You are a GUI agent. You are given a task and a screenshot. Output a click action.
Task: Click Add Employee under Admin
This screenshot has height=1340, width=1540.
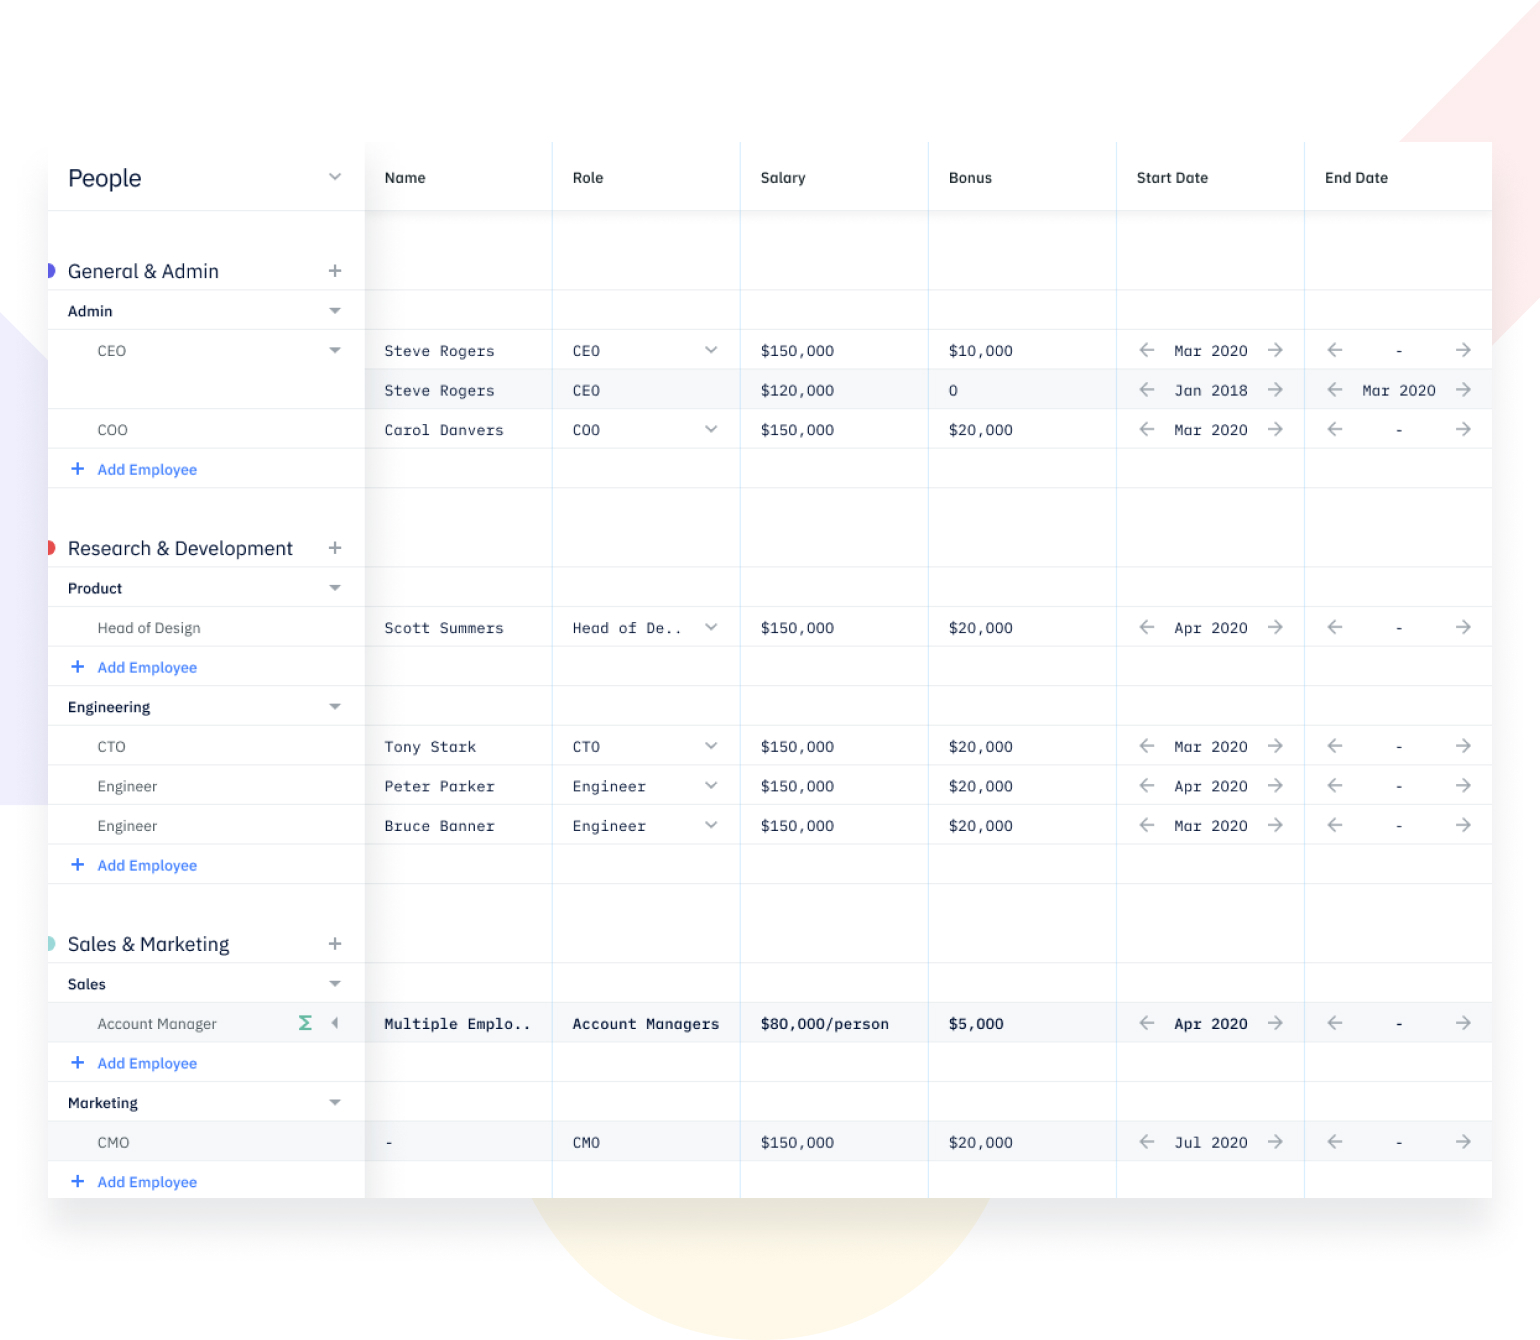pyautogui.click(x=134, y=469)
